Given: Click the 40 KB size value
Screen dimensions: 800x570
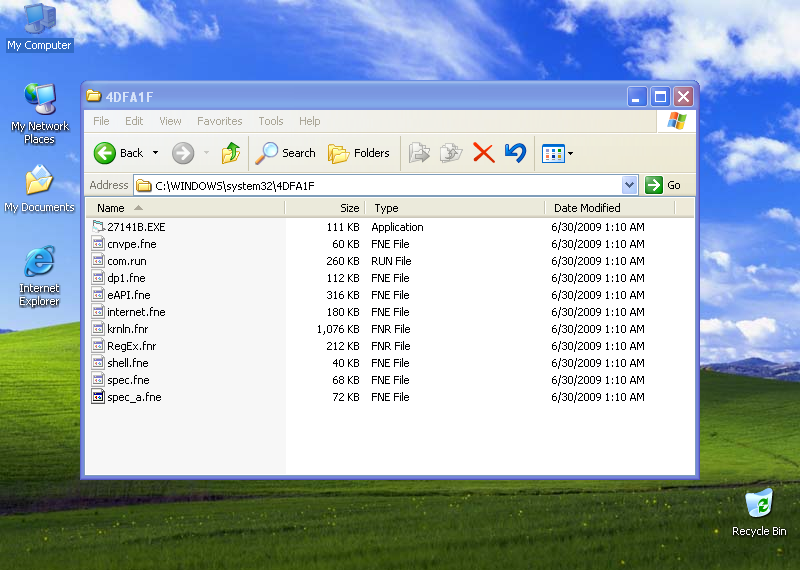Looking at the screenshot, I should coord(346,363).
